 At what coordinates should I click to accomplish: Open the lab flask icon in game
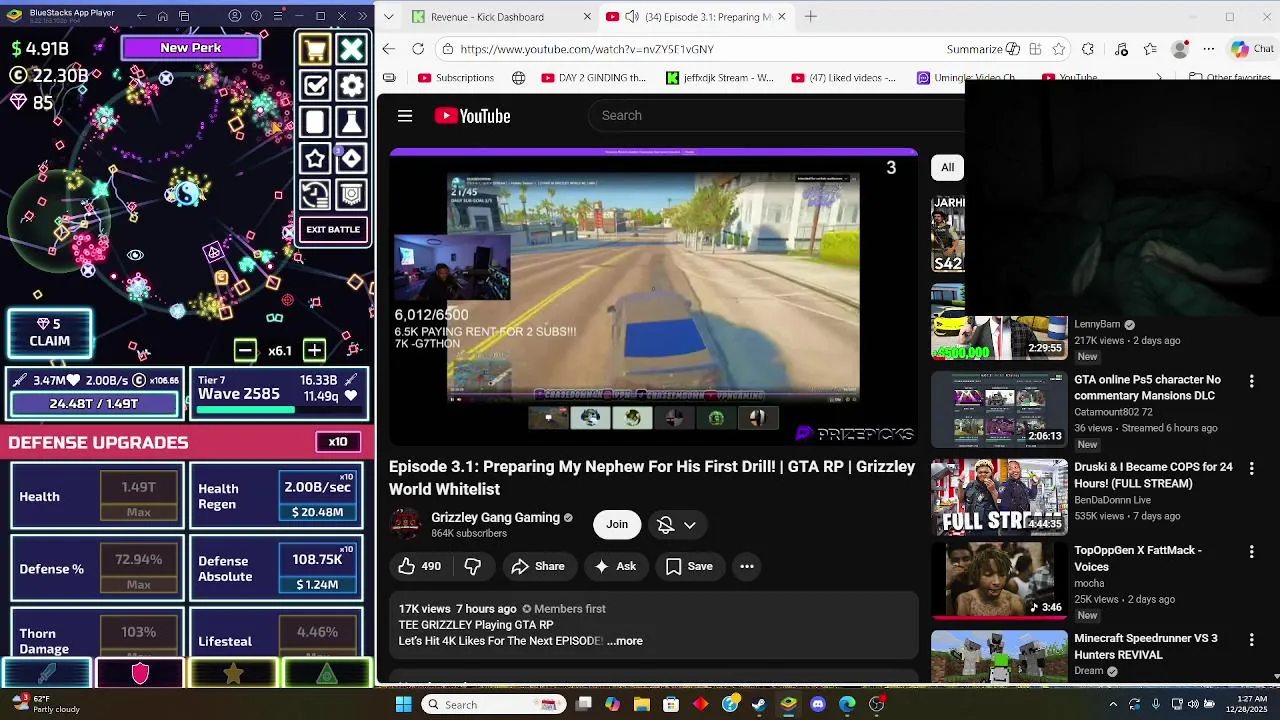[x=351, y=122]
